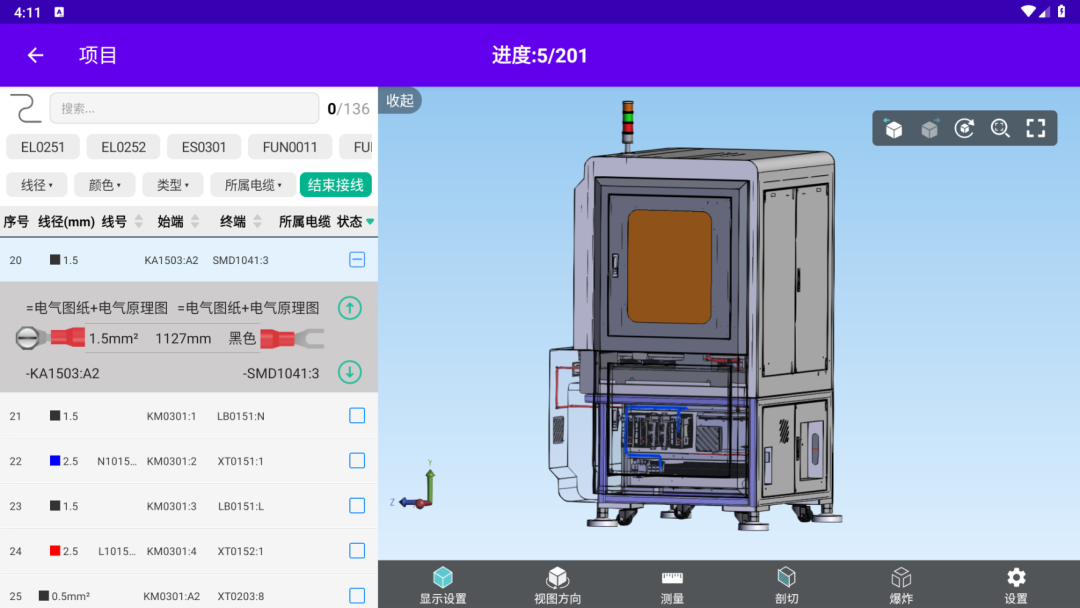Go to previous wire with up arrow
The height and width of the screenshot is (608, 1080).
pos(350,308)
